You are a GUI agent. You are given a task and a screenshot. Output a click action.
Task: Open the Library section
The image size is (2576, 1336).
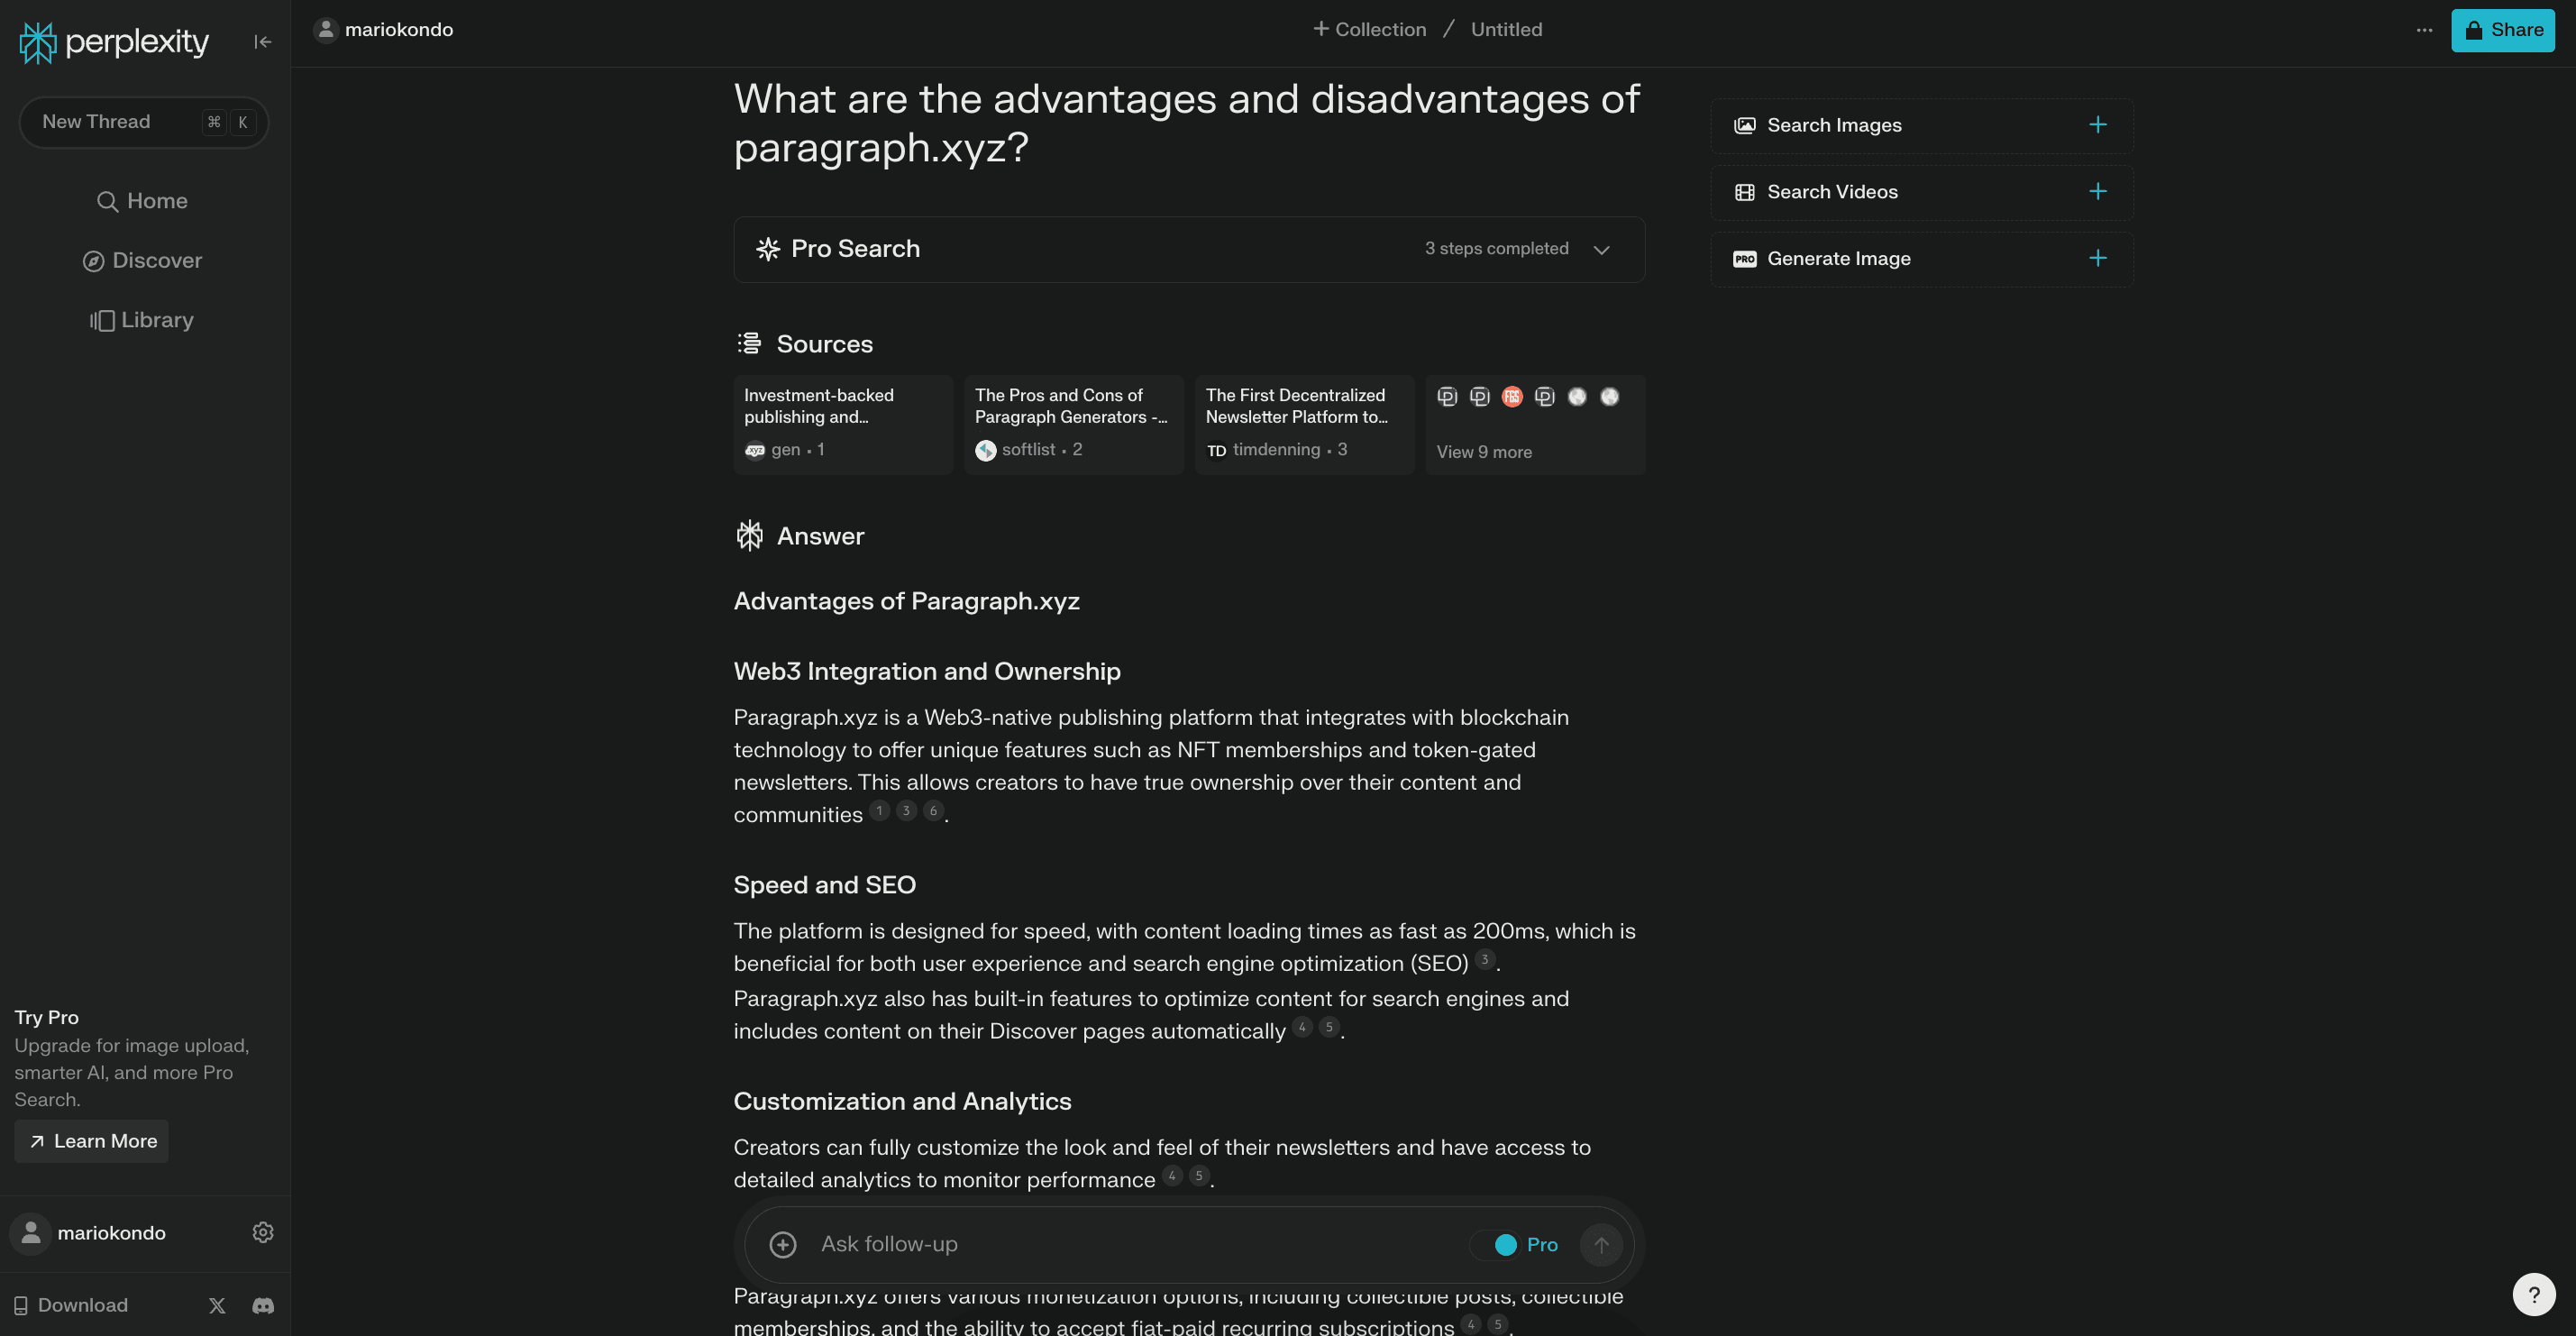point(142,319)
